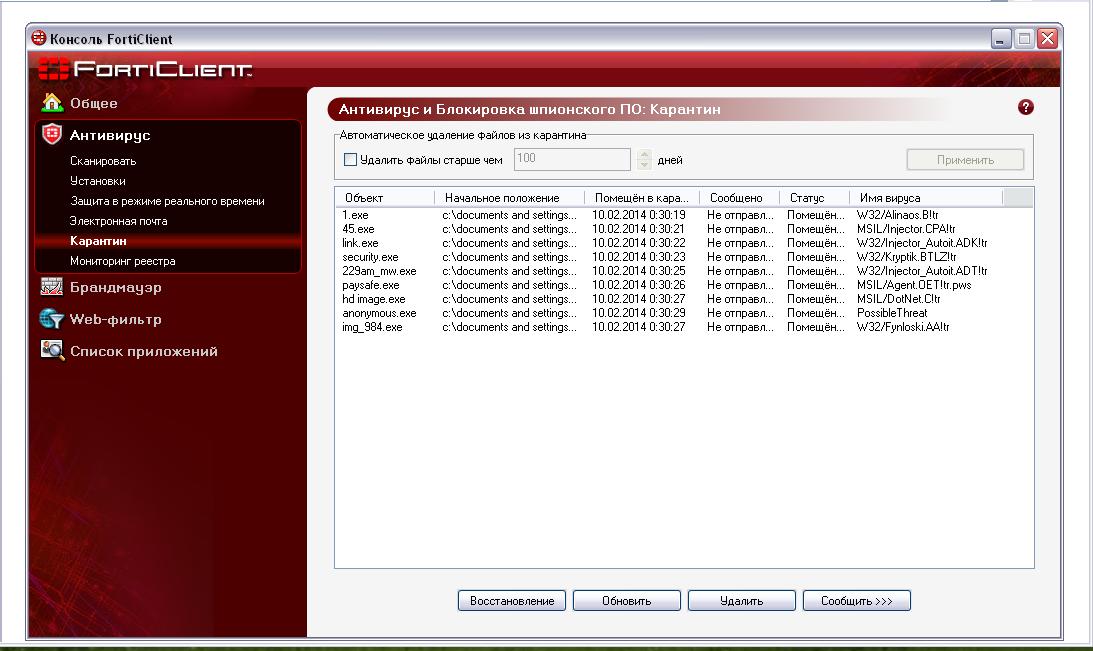Click virus name W32/Kryptik.BTLZ!tr
The height and width of the screenshot is (651, 1093).
[x=907, y=257]
